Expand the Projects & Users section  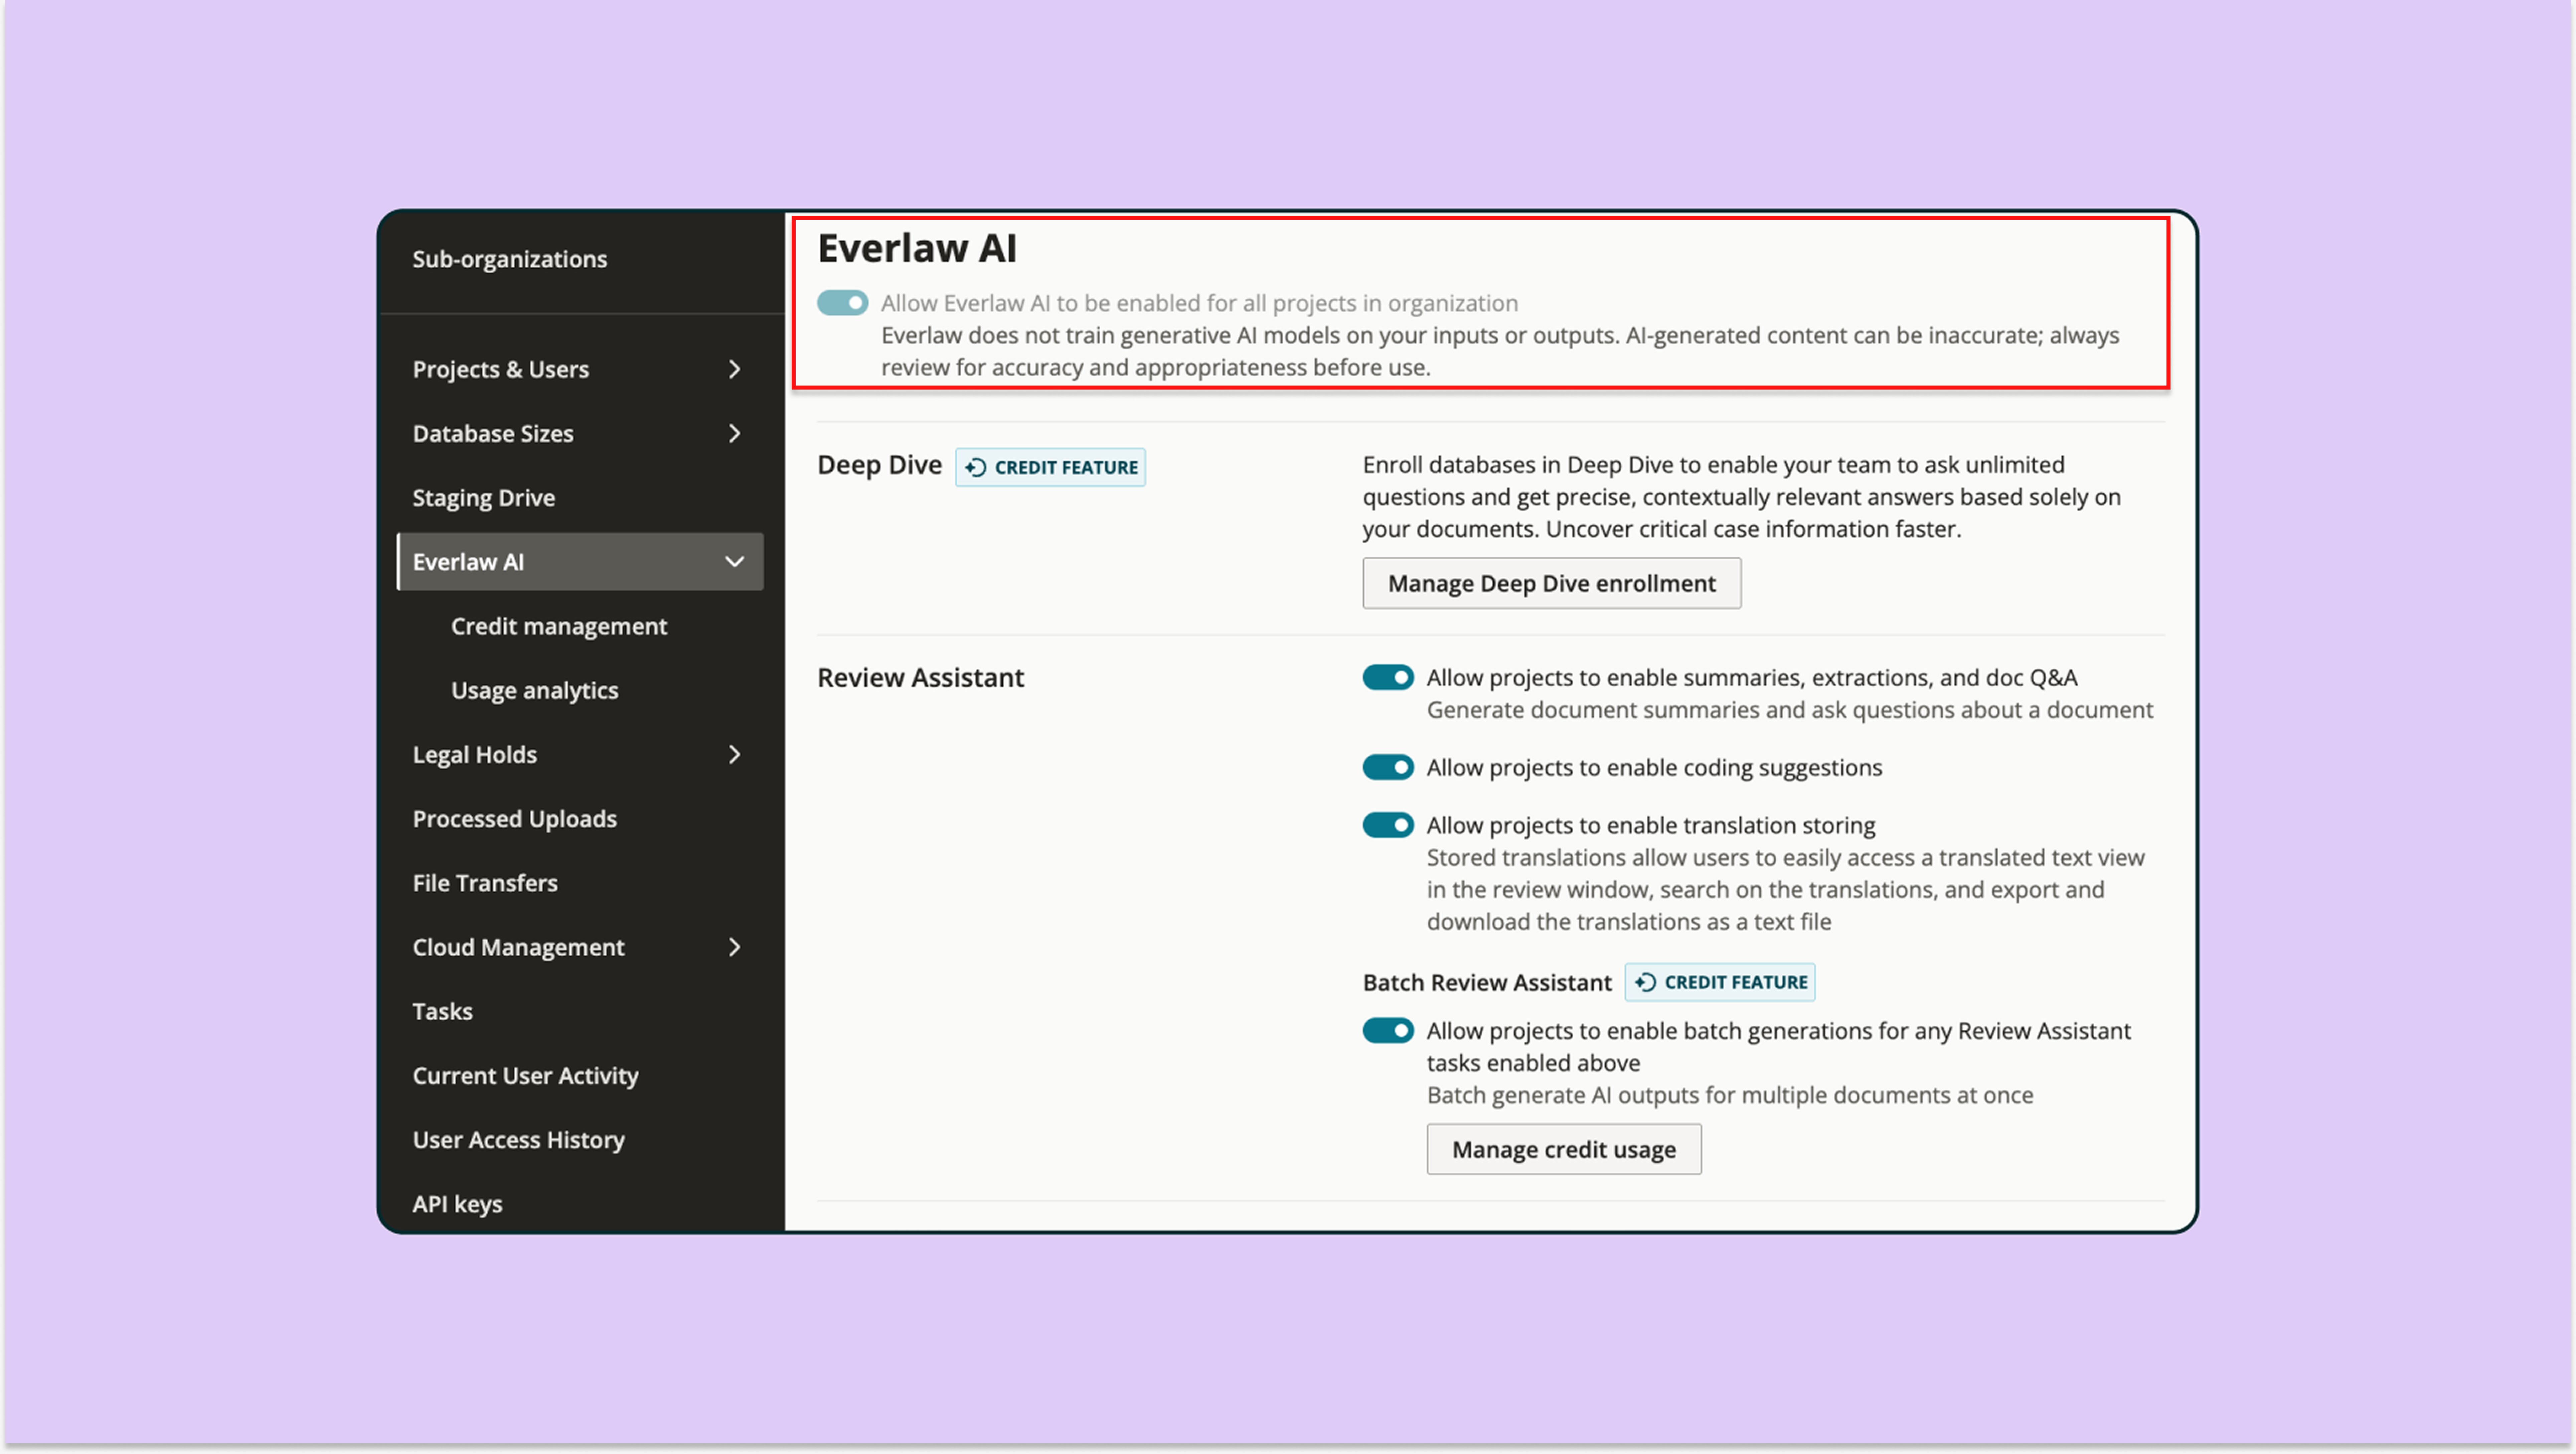(x=735, y=369)
